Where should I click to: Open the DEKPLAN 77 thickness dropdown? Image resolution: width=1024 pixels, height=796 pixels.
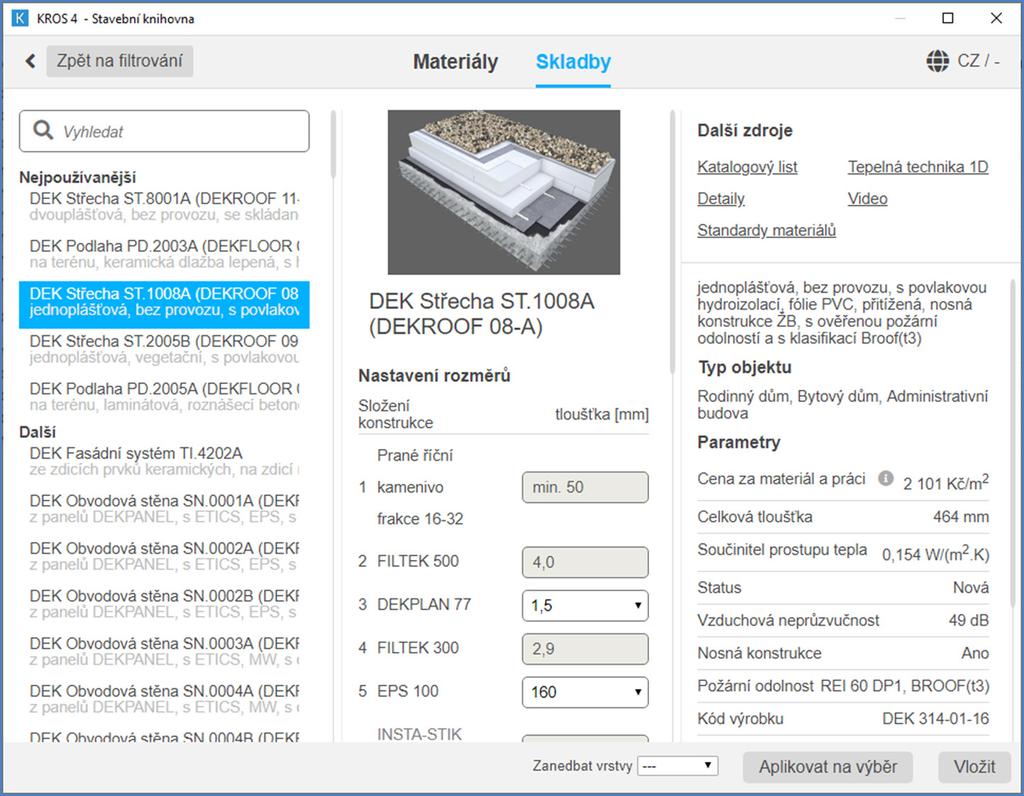click(585, 605)
